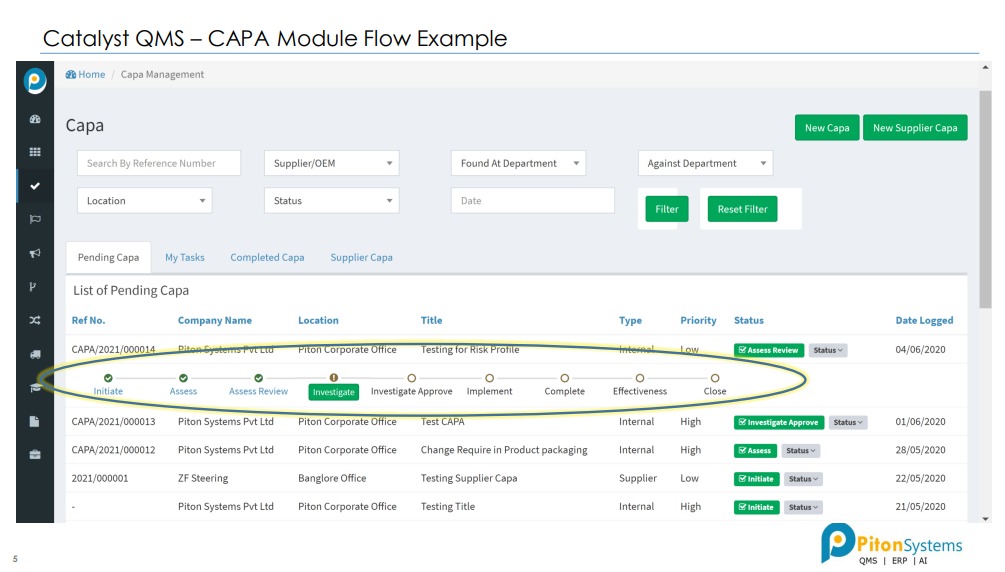Screen dimensions: 1005x572
Task: Open the Supplier/OEM dropdown
Action: (331, 163)
